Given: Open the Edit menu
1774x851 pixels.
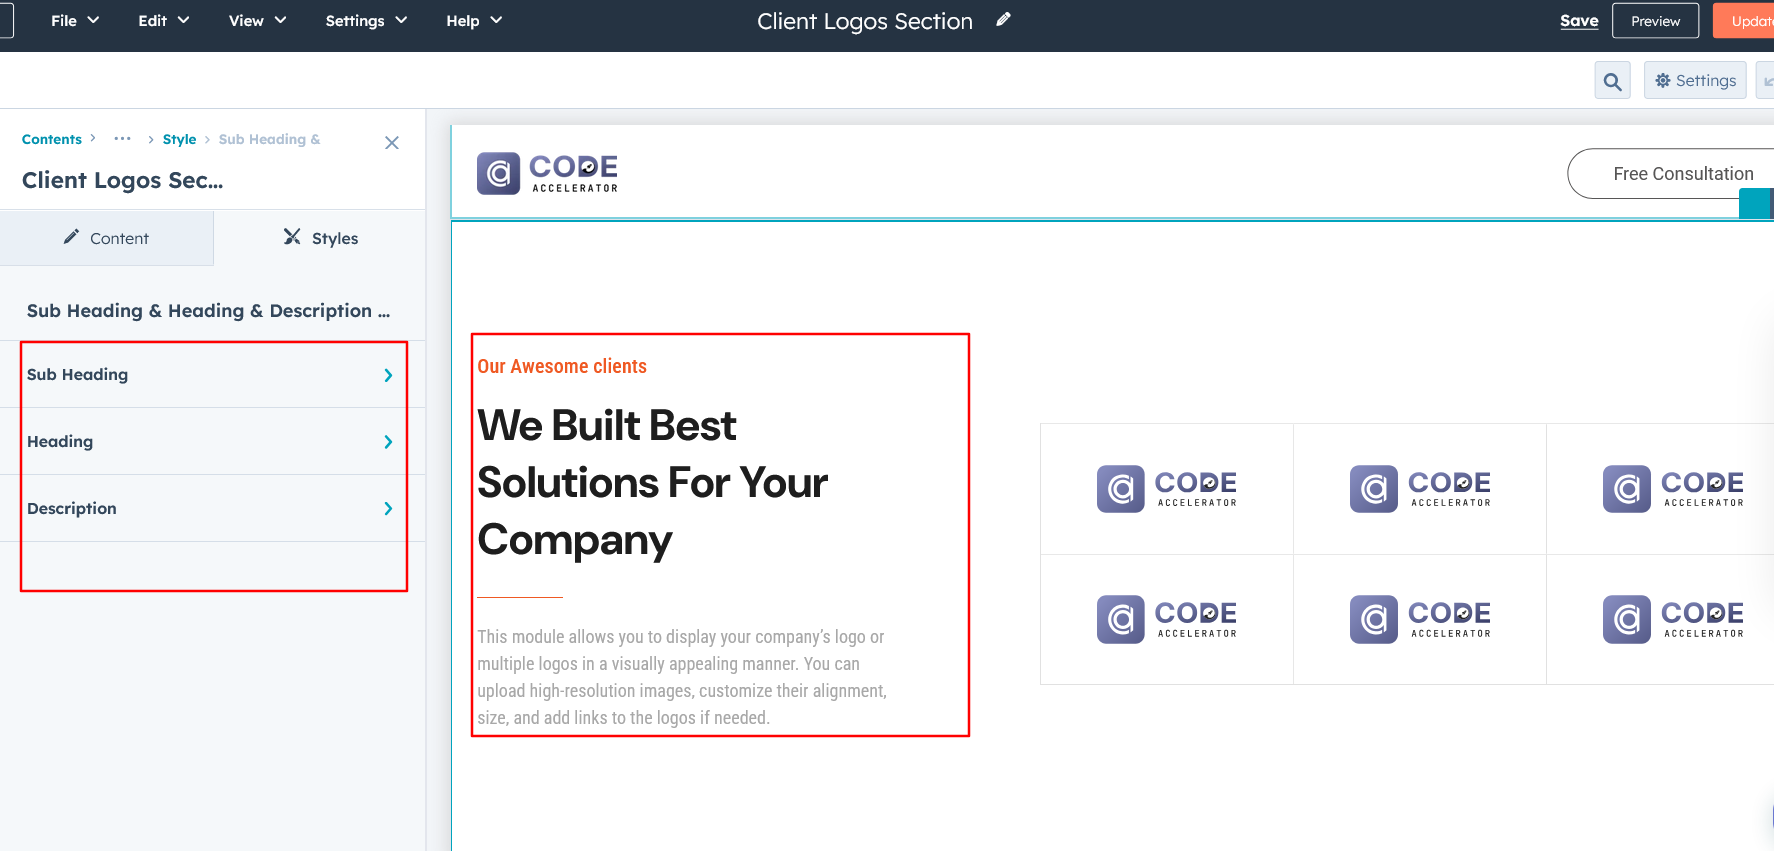Looking at the screenshot, I should (163, 21).
